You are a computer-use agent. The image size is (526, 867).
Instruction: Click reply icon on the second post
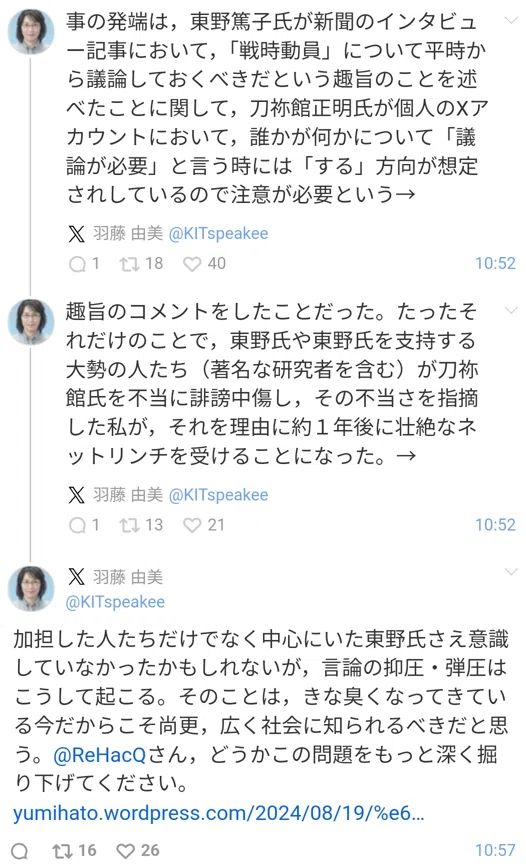point(77,525)
